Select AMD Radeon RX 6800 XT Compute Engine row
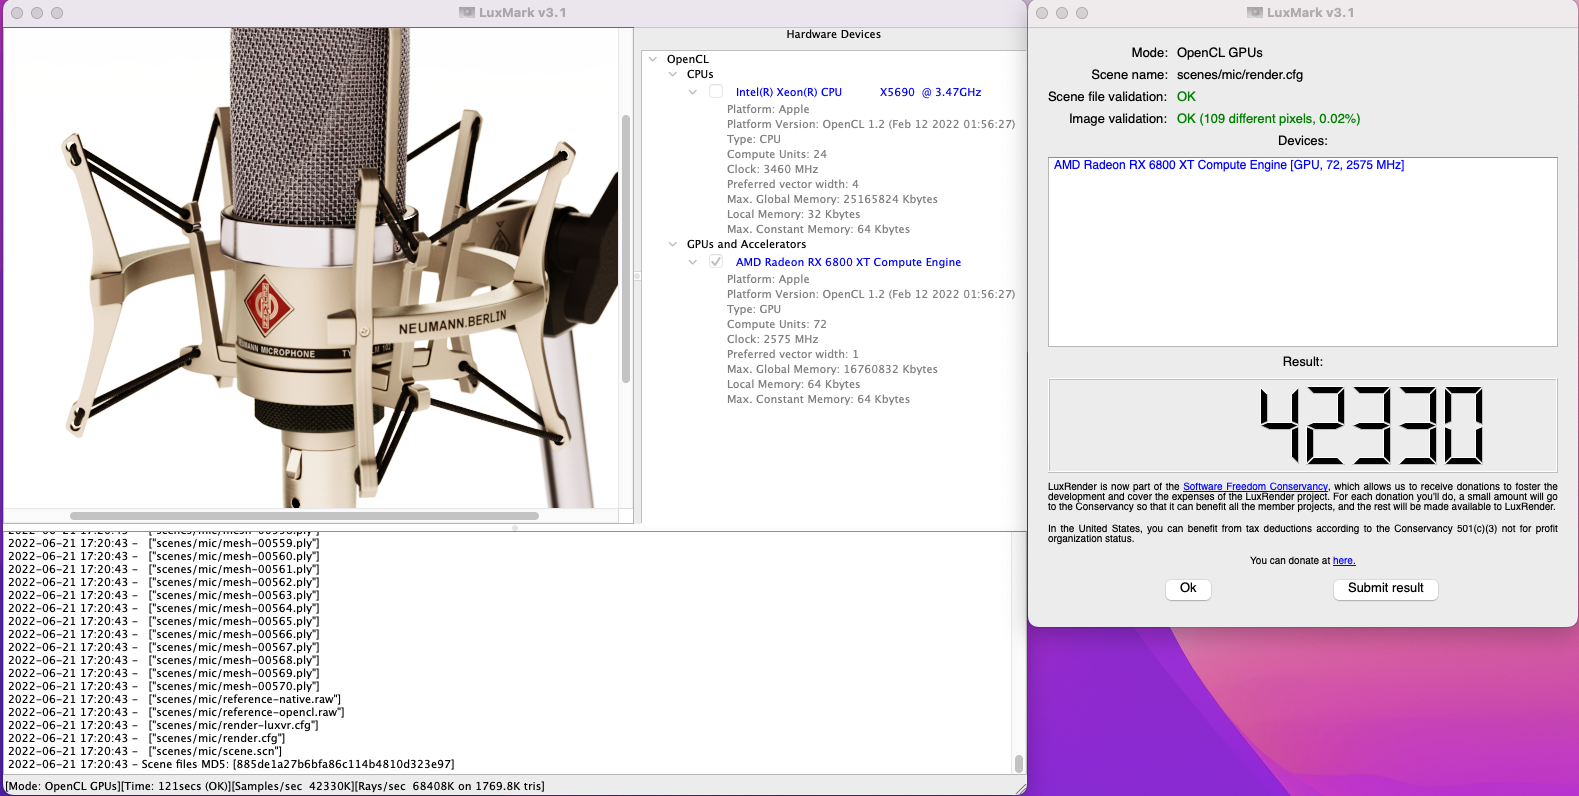Viewport: 1579px width, 796px height. 848,262
